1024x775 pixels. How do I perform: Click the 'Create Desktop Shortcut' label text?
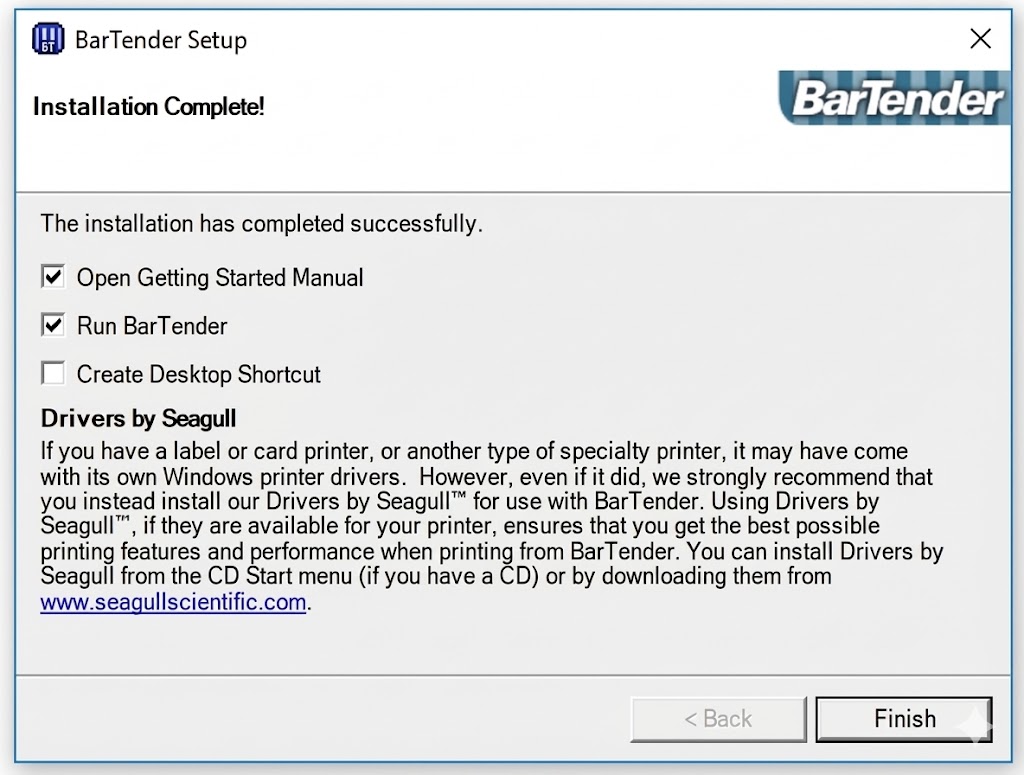coord(199,375)
